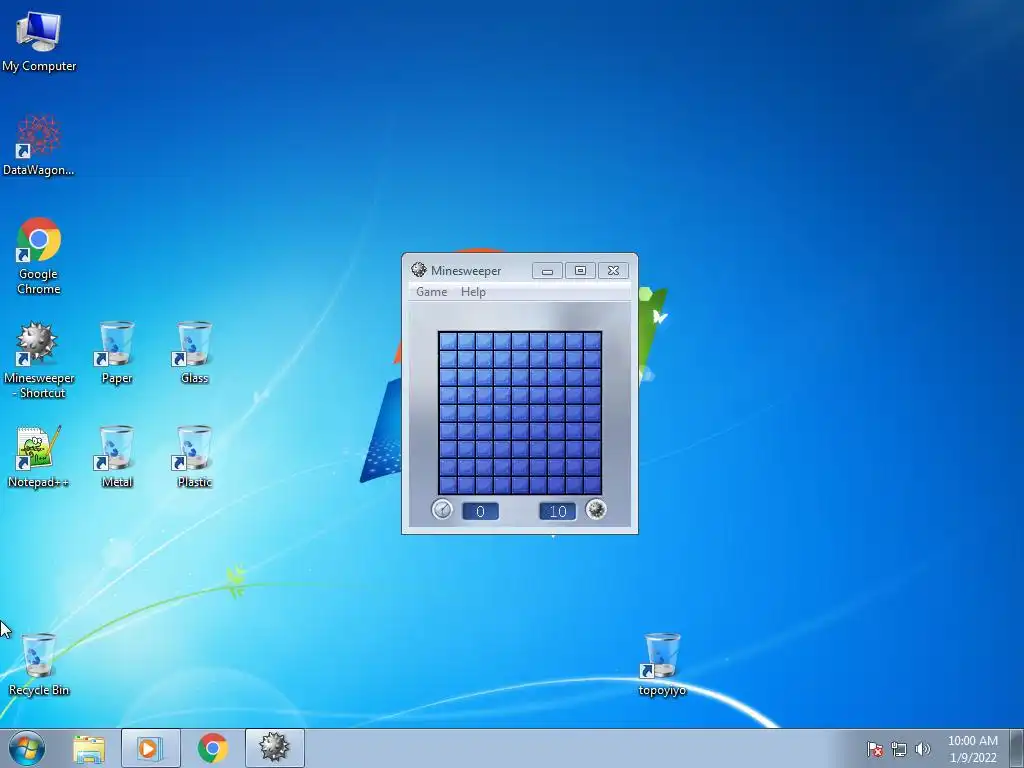The width and height of the screenshot is (1024, 768).
Task: Open Chrome from the taskbar
Action: [x=212, y=748]
